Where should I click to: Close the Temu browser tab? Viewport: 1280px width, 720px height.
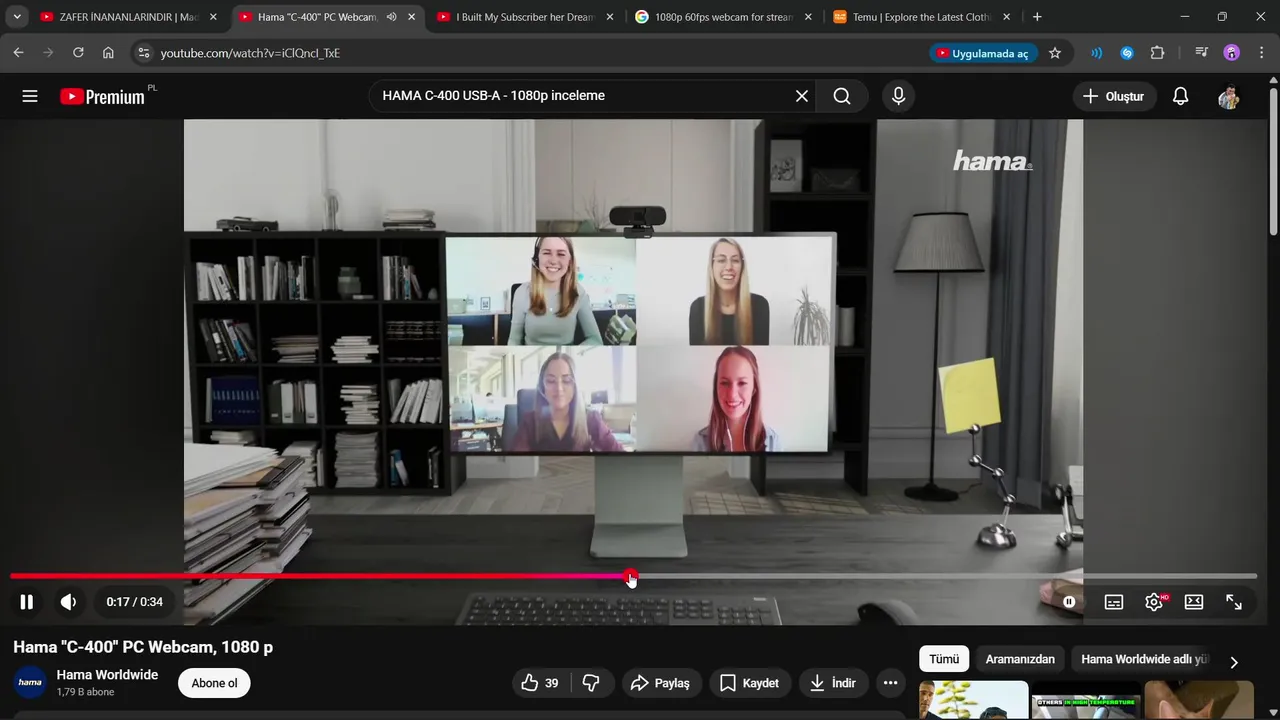[1006, 17]
